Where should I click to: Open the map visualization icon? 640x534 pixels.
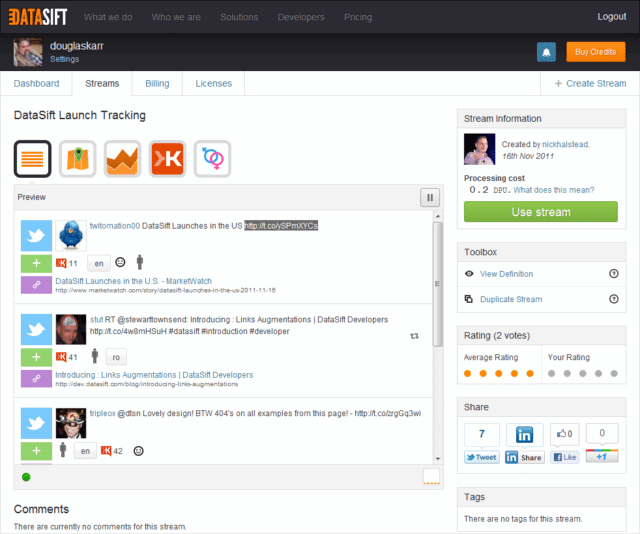click(78, 159)
